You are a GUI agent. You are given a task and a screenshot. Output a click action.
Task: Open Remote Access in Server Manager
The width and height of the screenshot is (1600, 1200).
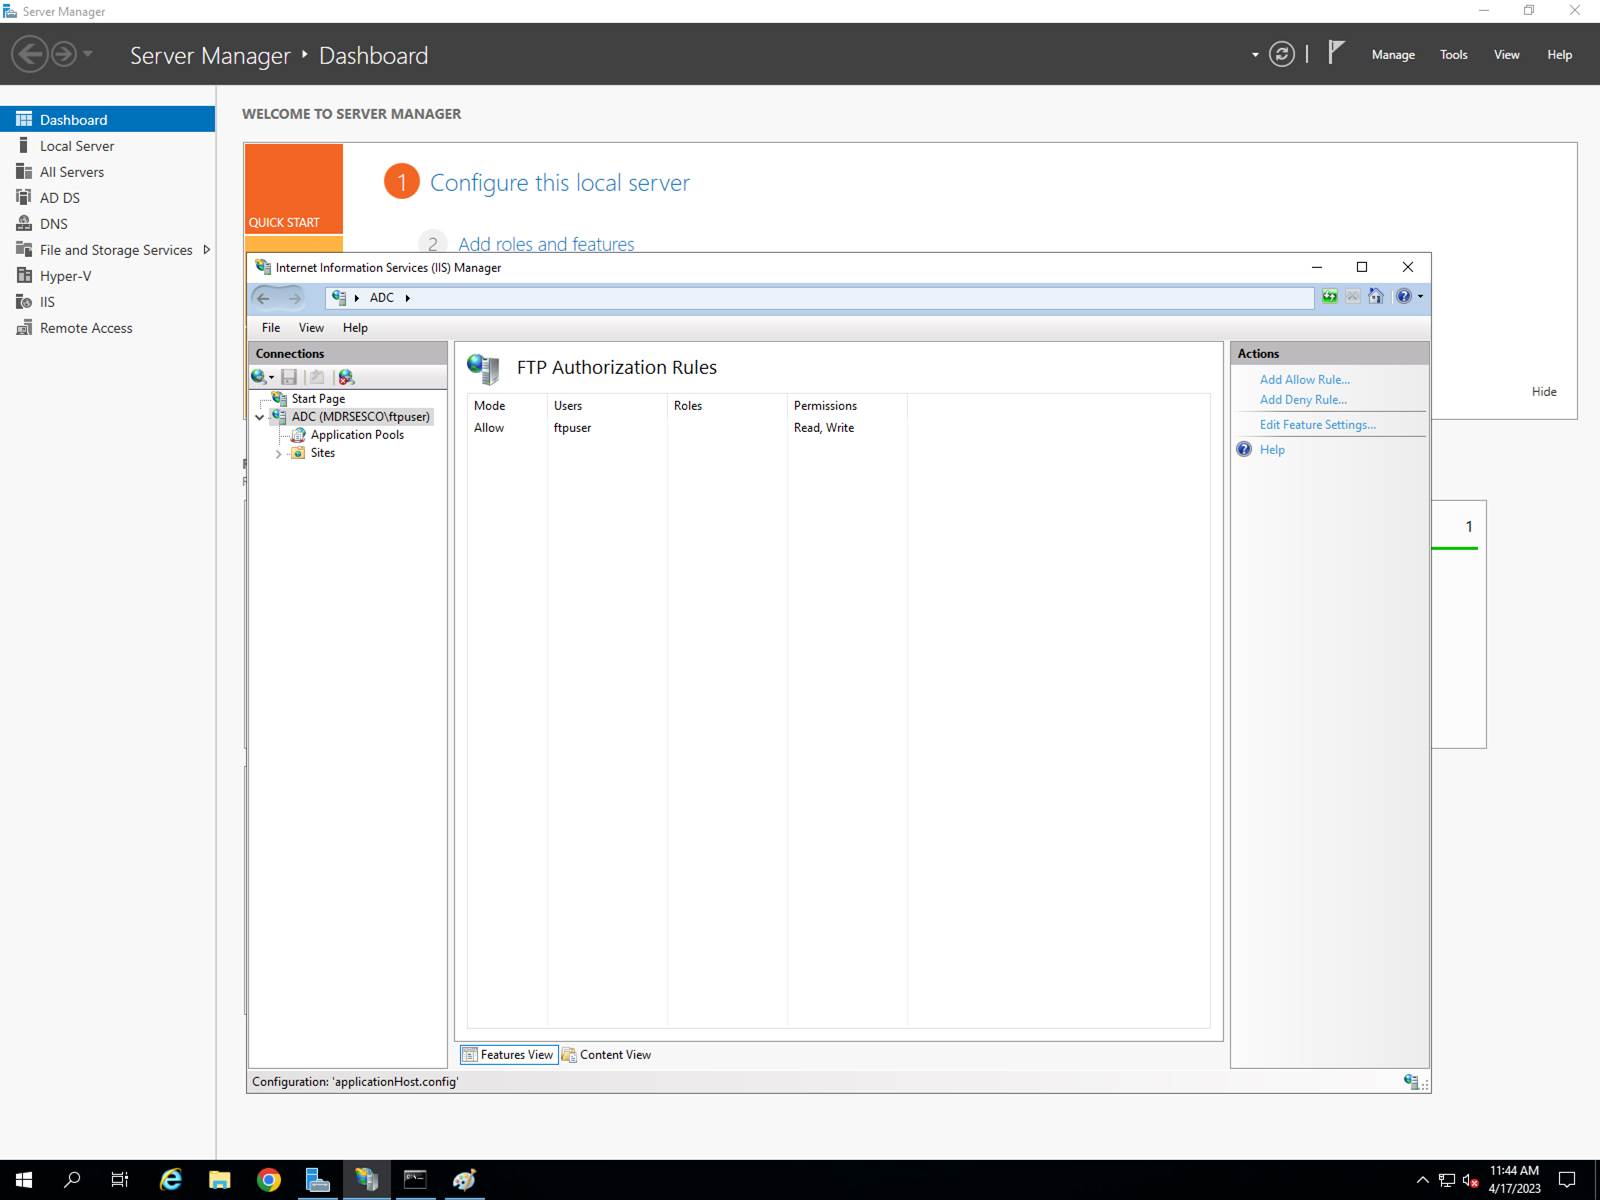point(107,328)
